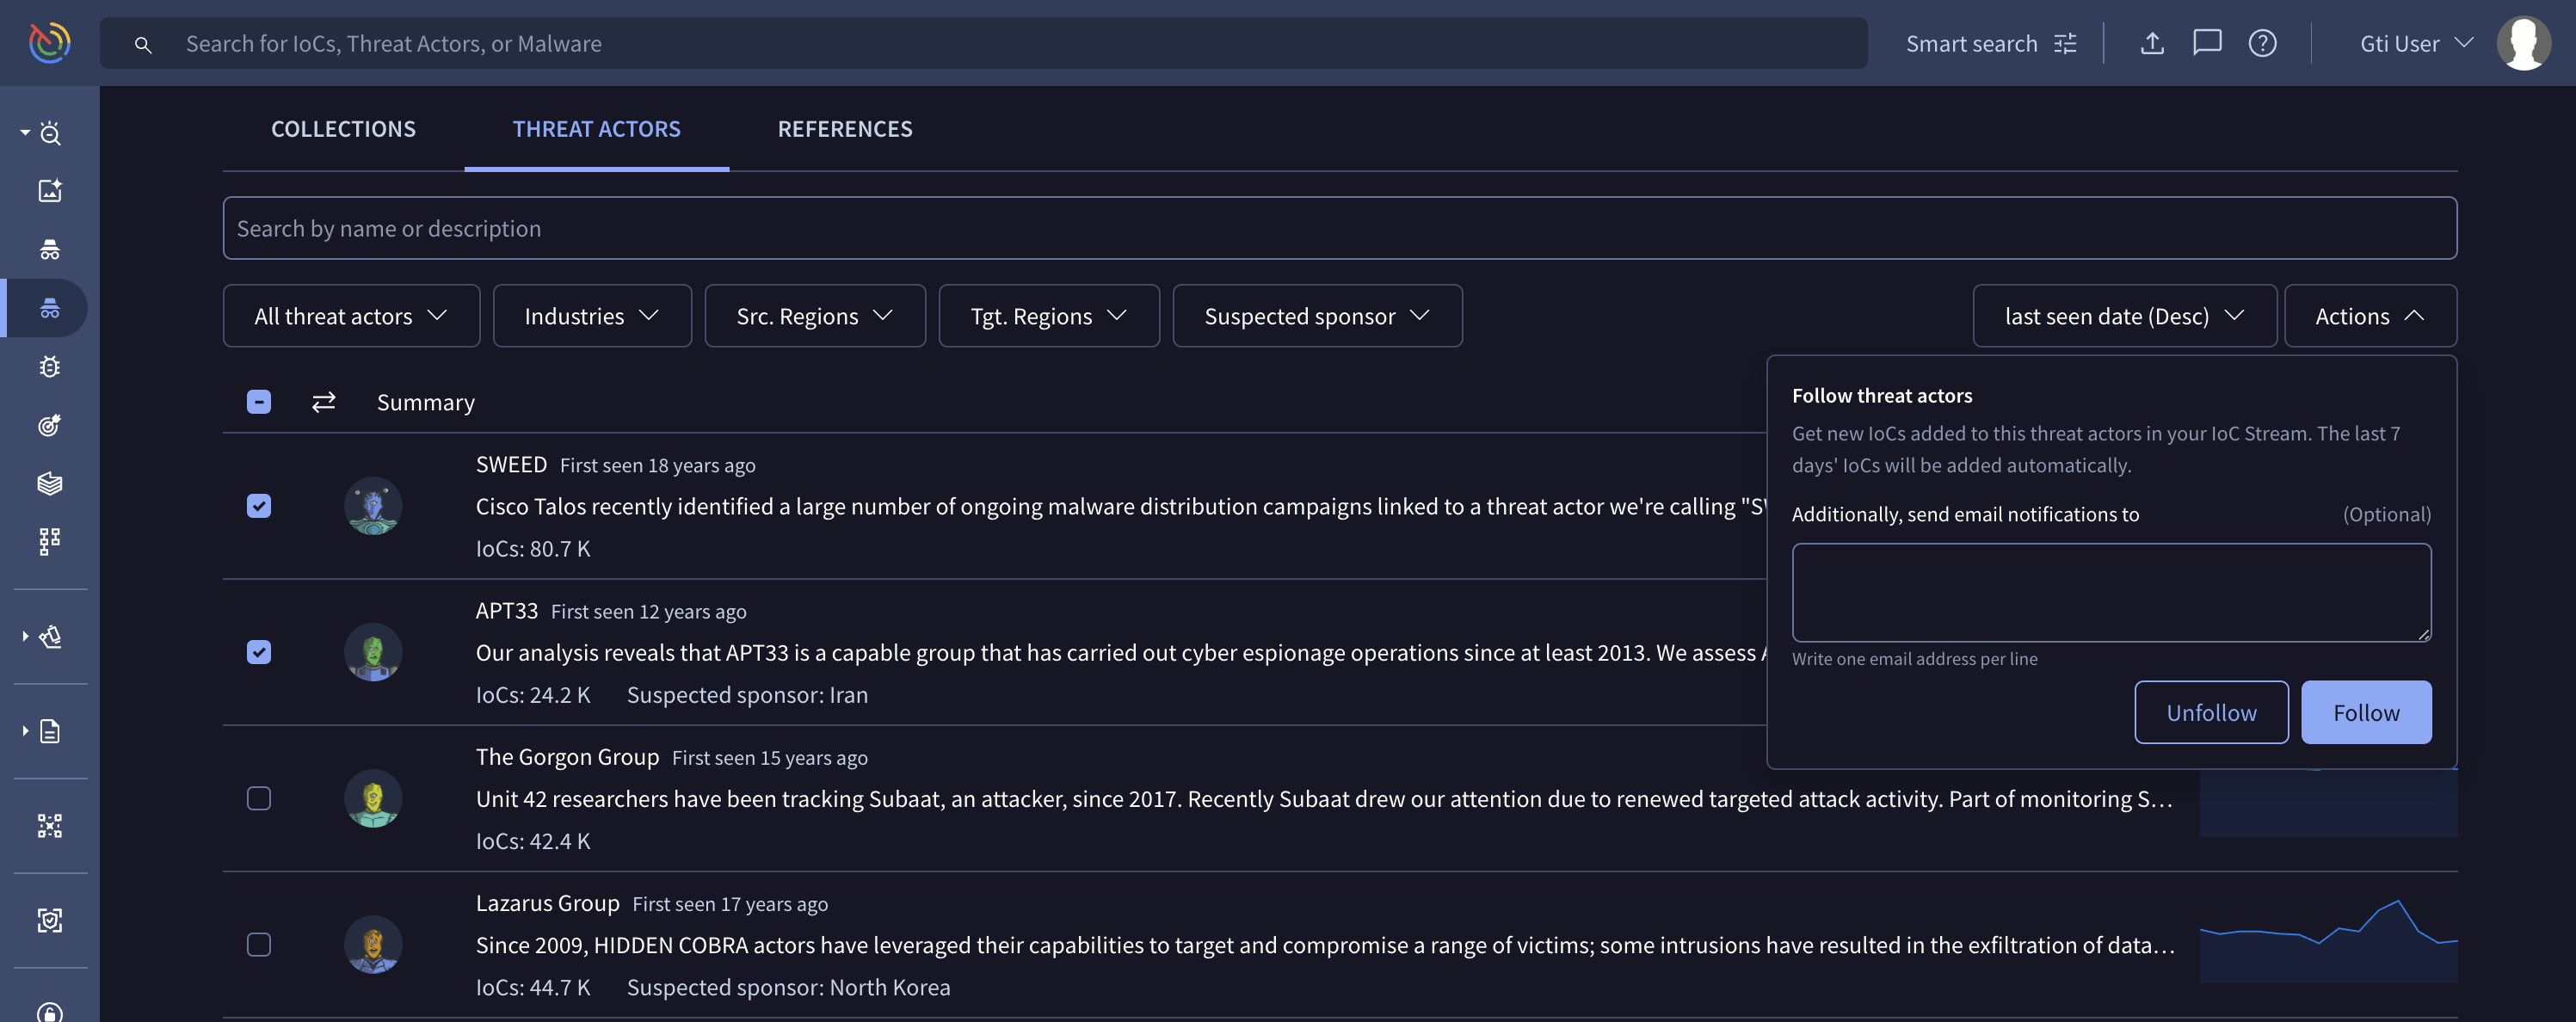Open the reports document sidebar icon

pos(50,731)
